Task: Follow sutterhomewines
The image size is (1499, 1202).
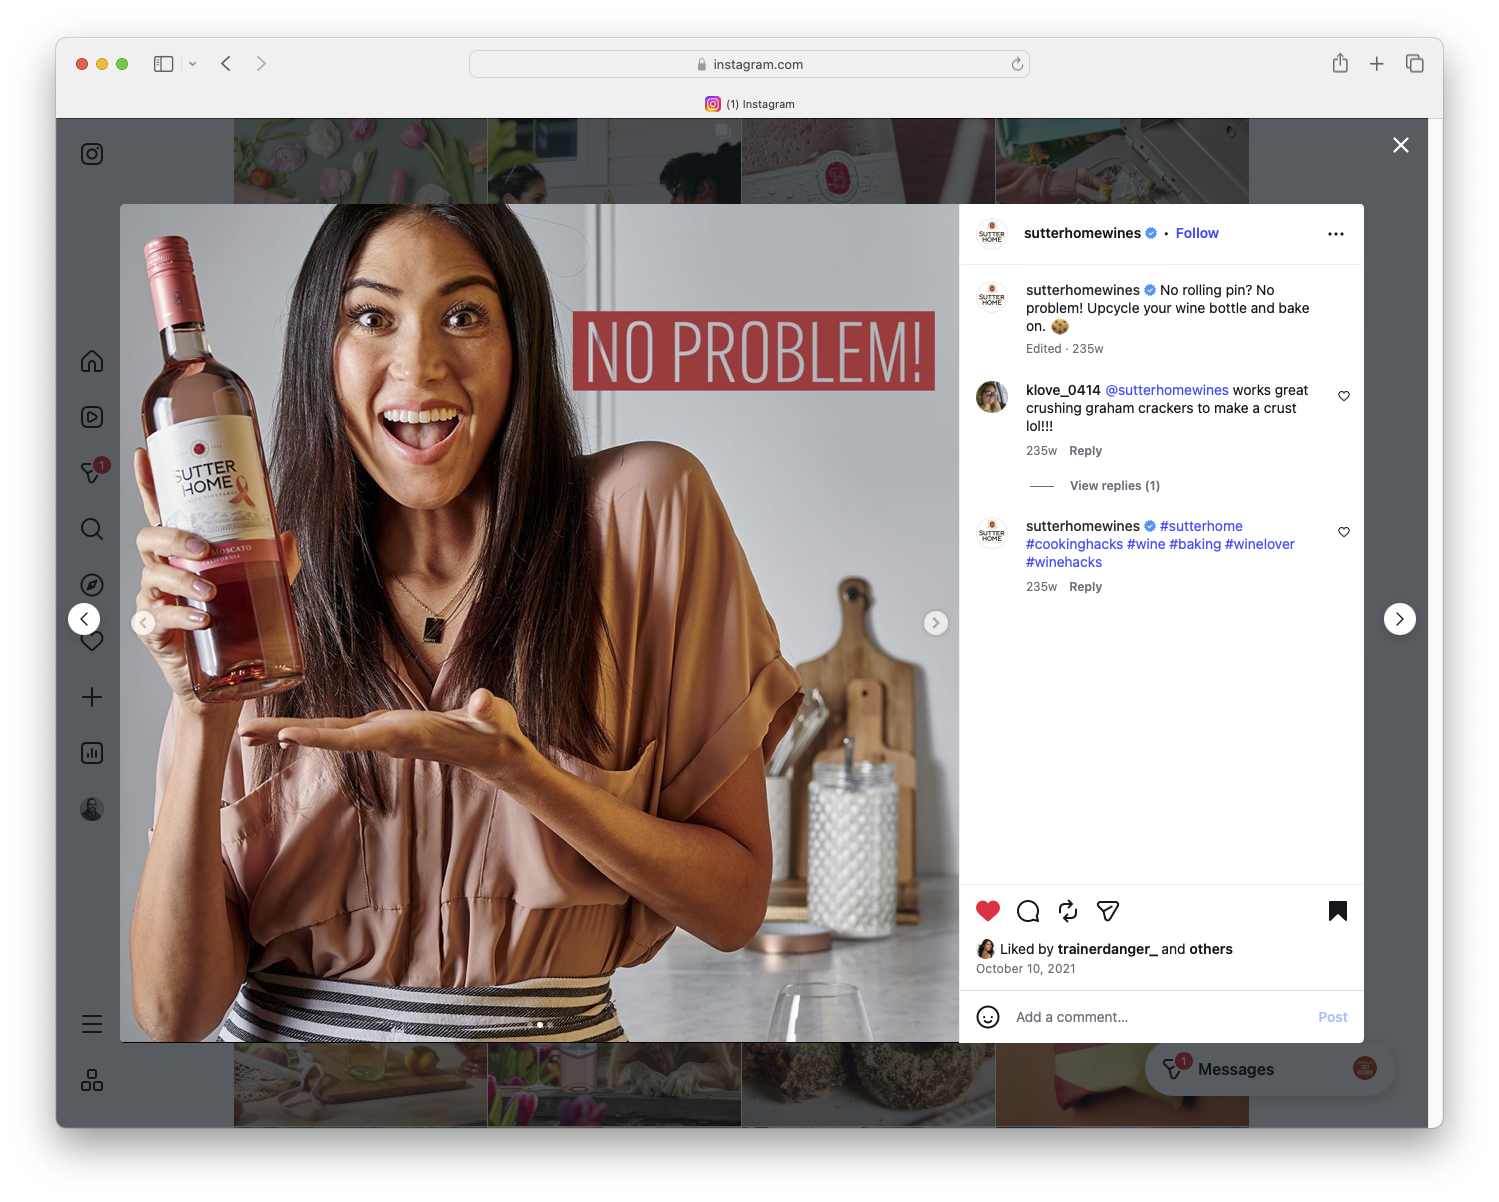Action: (x=1197, y=233)
